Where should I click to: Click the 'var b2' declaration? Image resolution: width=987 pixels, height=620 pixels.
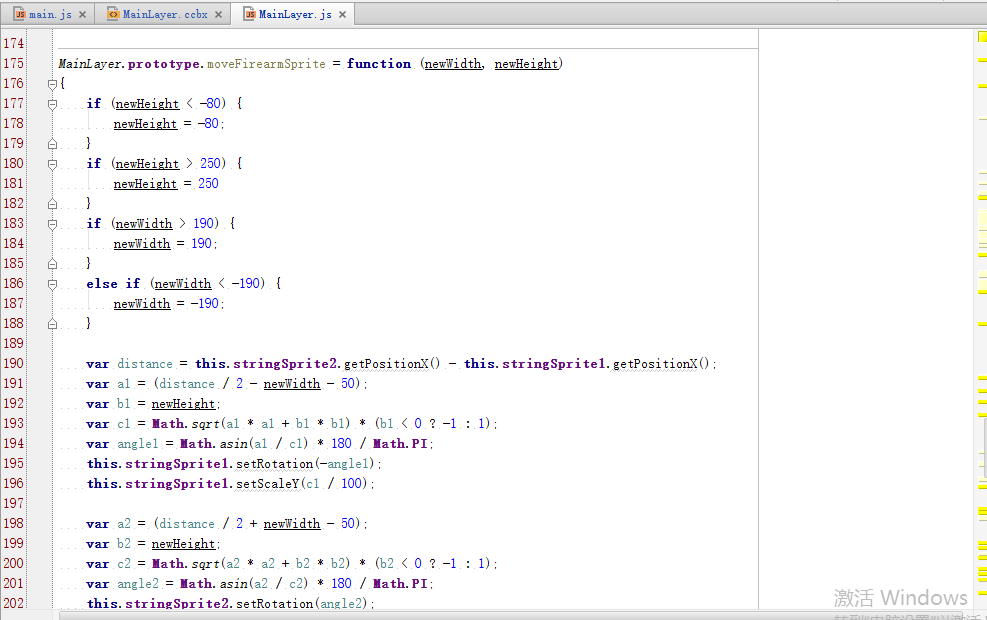pos(108,544)
